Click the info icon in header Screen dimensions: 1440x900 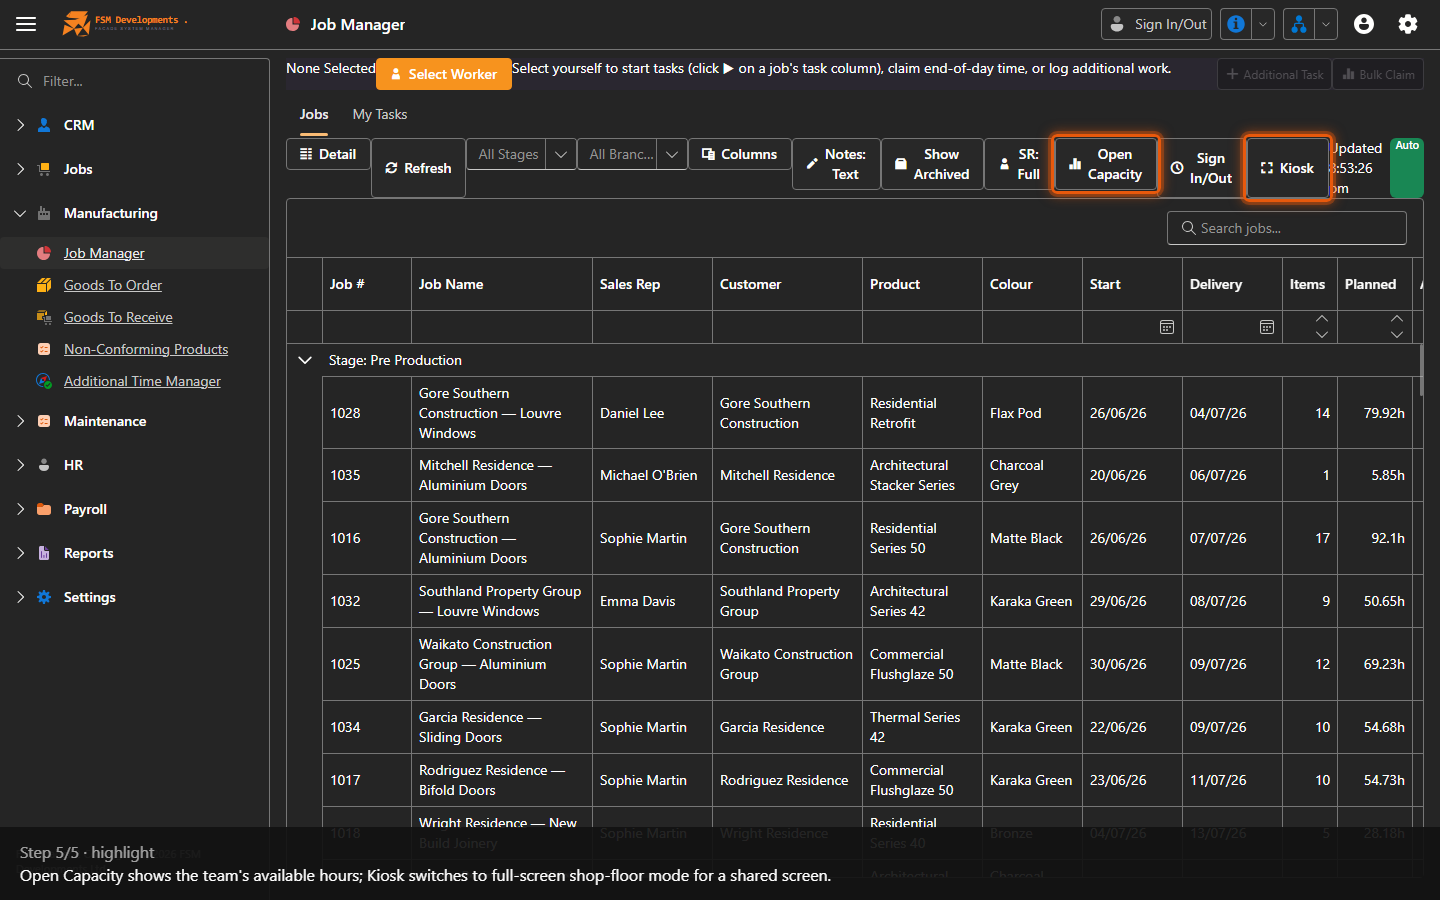[x=1236, y=24]
